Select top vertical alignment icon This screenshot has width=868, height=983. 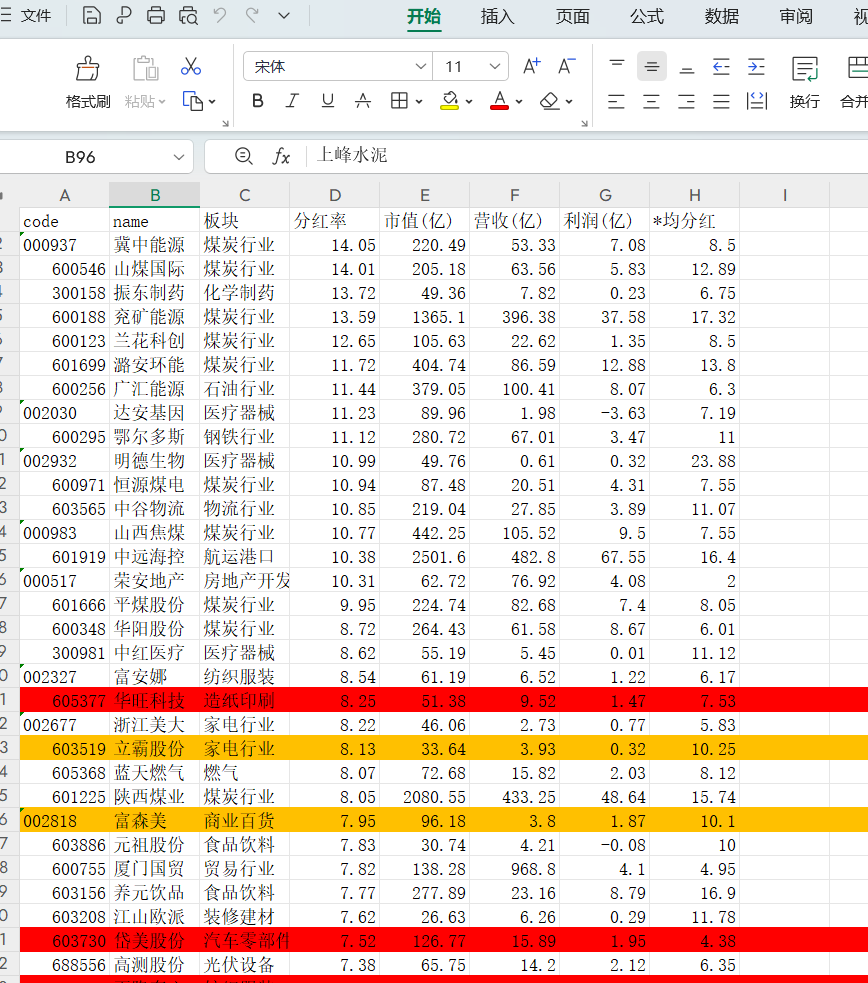[x=617, y=66]
